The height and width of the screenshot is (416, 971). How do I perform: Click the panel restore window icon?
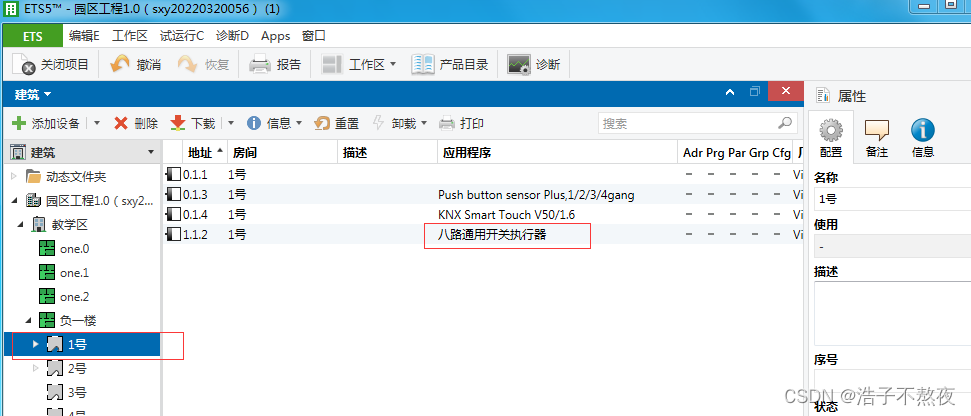point(754,92)
